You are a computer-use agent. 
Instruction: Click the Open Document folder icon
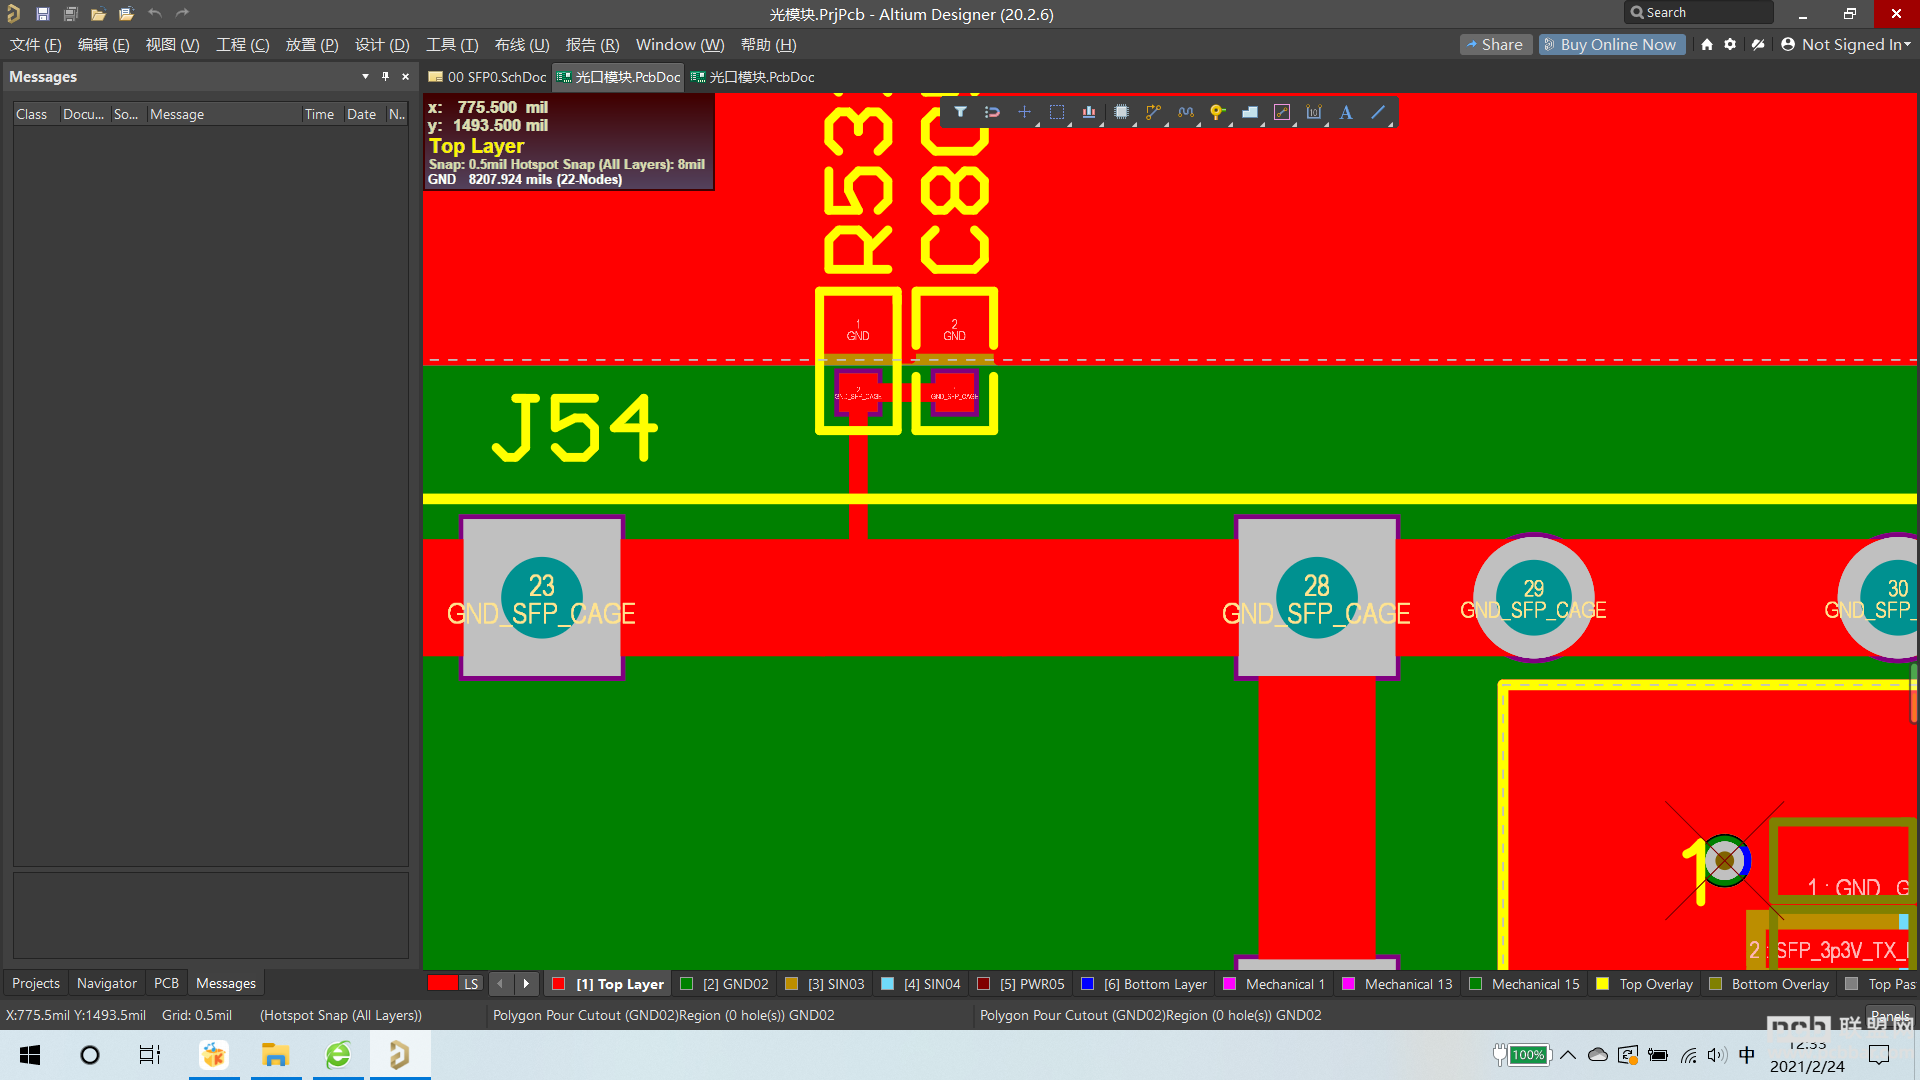pos(98,14)
